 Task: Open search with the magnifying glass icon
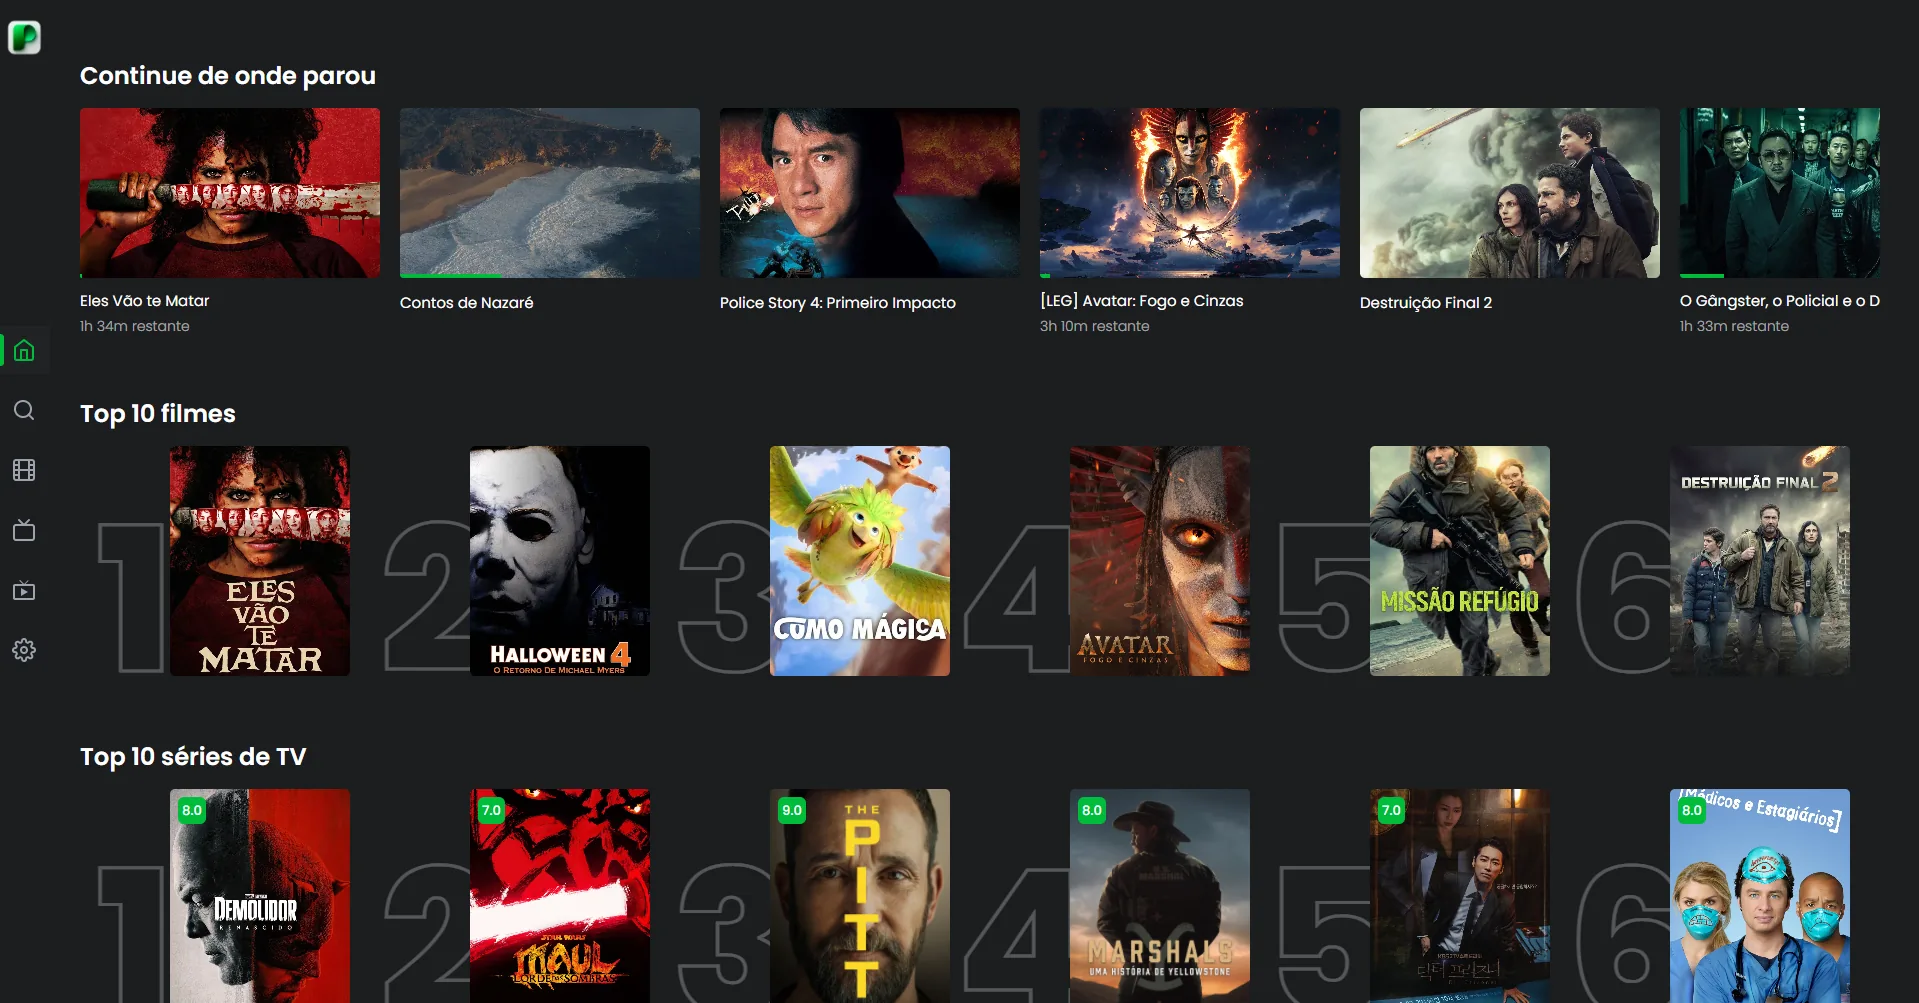pyautogui.click(x=24, y=411)
